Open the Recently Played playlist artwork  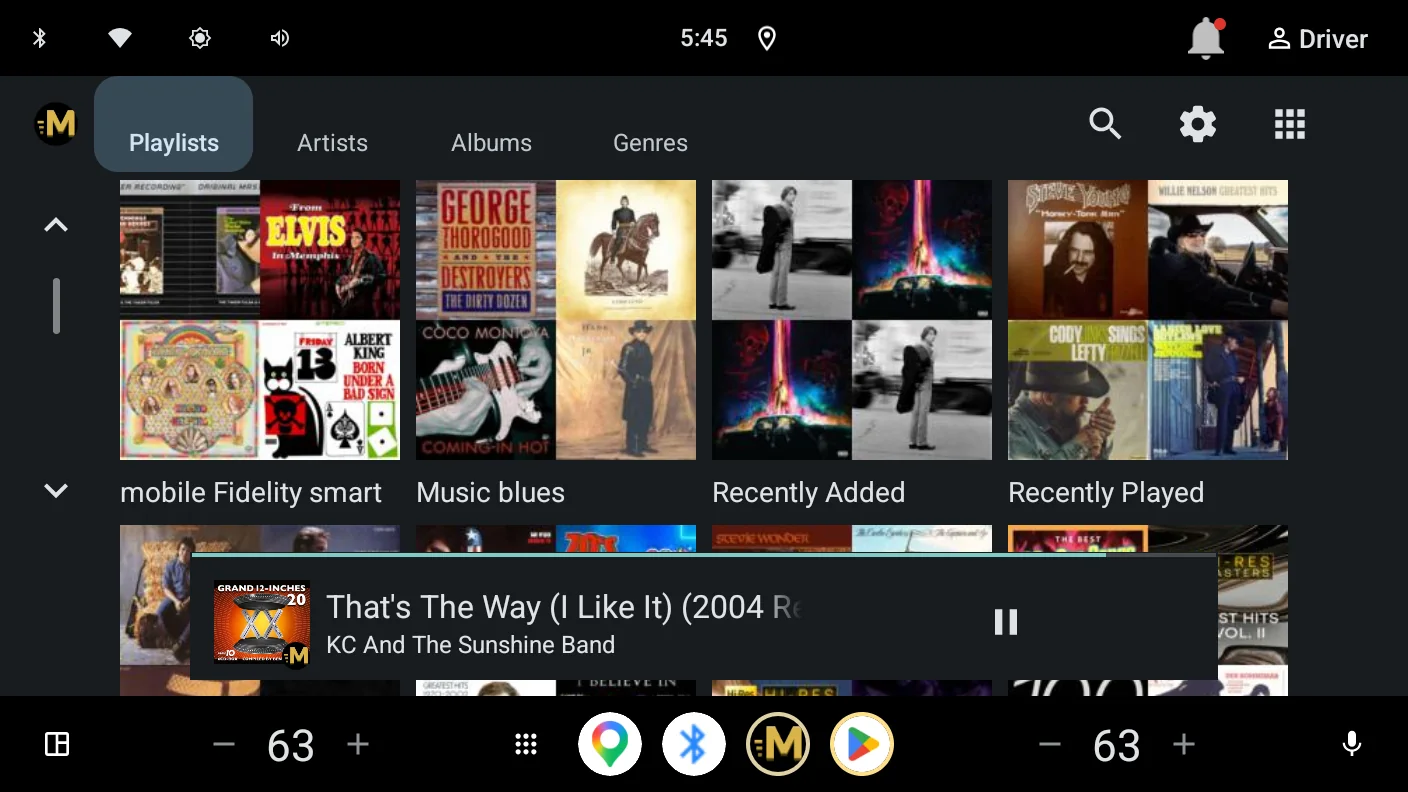coord(1148,320)
